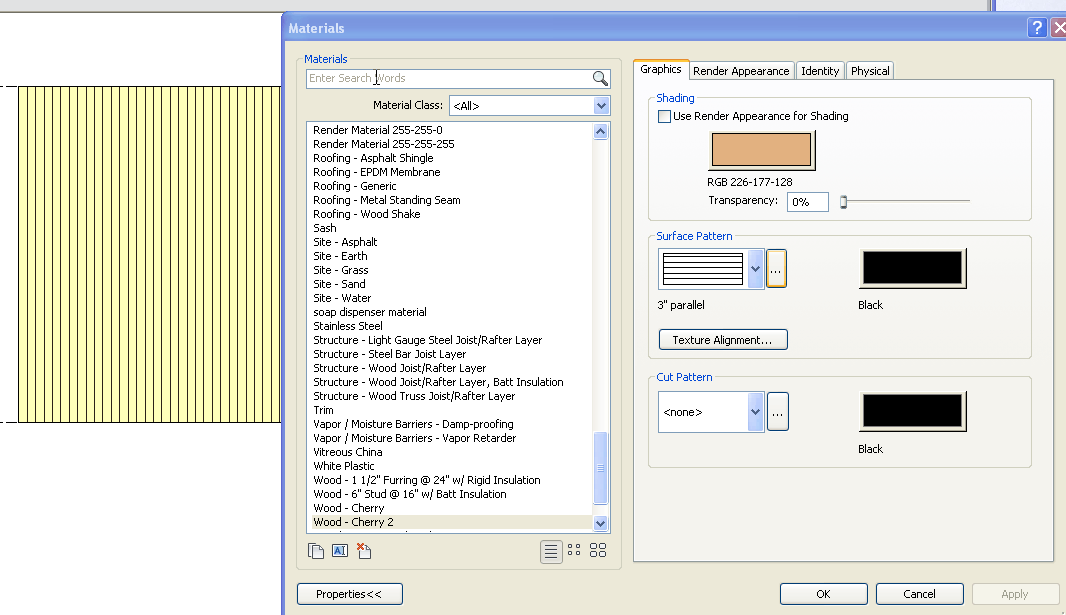The height and width of the screenshot is (615, 1066).
Task: Click the Enter Search Words field
Action: click(450, 79)
